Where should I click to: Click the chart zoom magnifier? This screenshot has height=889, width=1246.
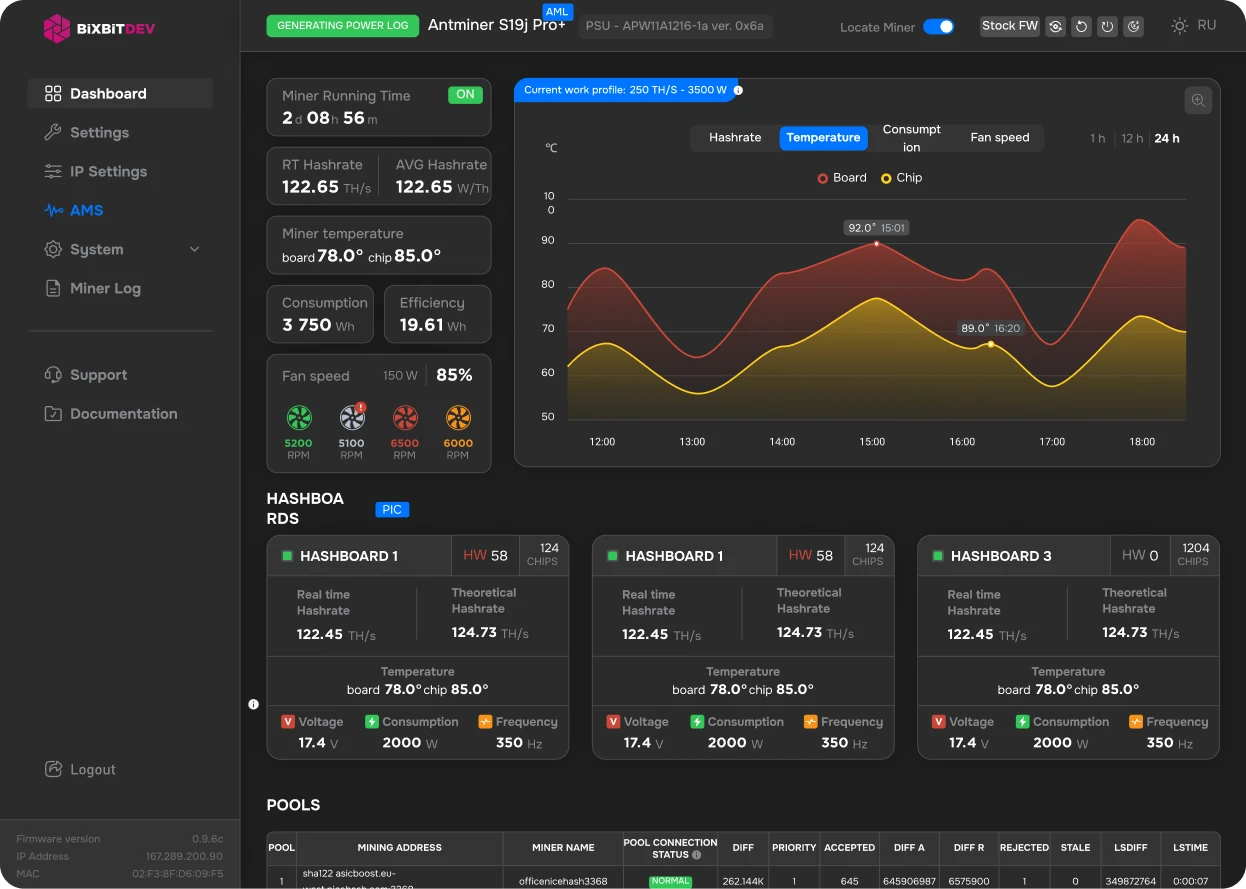point(1198,100)
